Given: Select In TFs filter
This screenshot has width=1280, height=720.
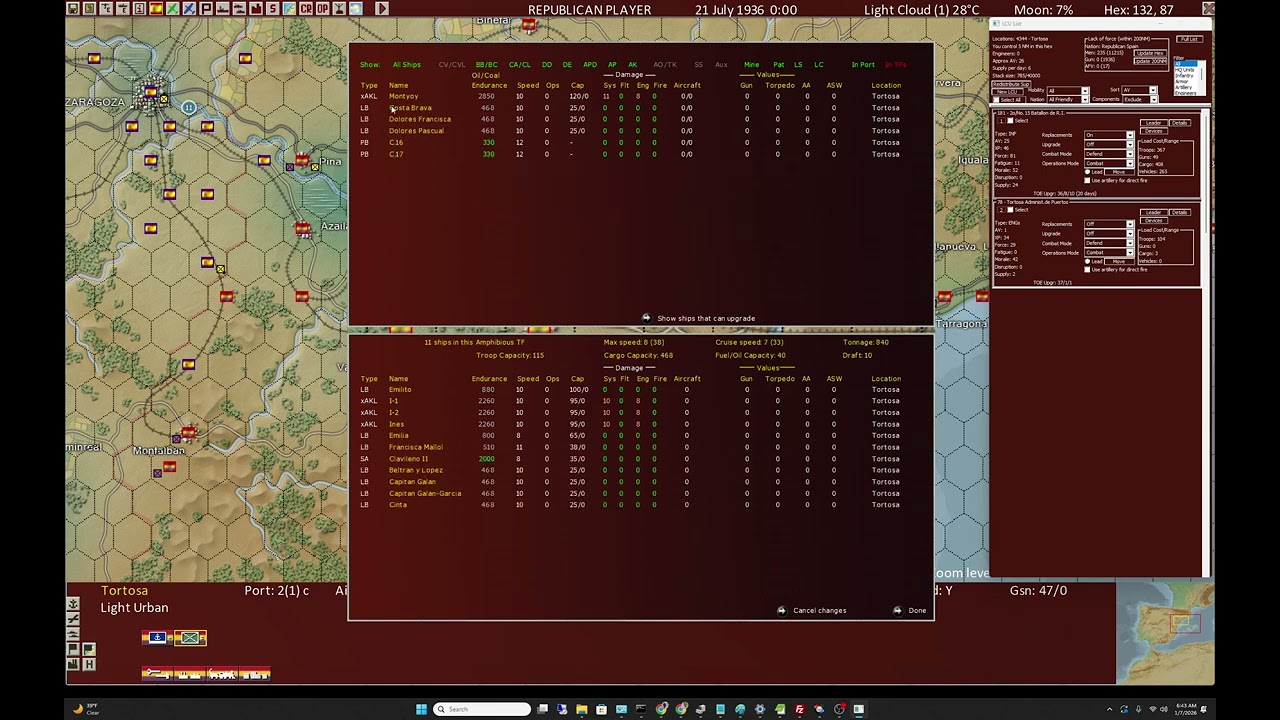Looking at the screenshot, I should (895, 65).
